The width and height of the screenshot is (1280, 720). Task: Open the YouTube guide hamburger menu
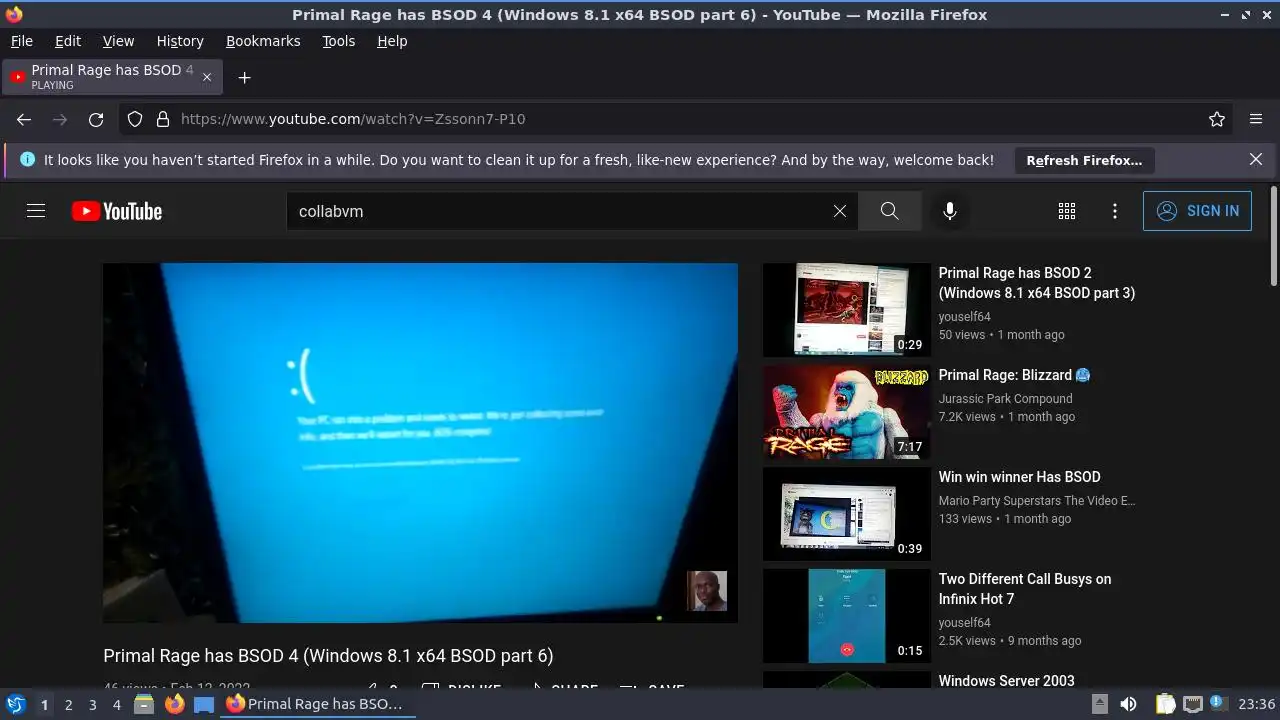pyautogui.click(x=36, y=211)
